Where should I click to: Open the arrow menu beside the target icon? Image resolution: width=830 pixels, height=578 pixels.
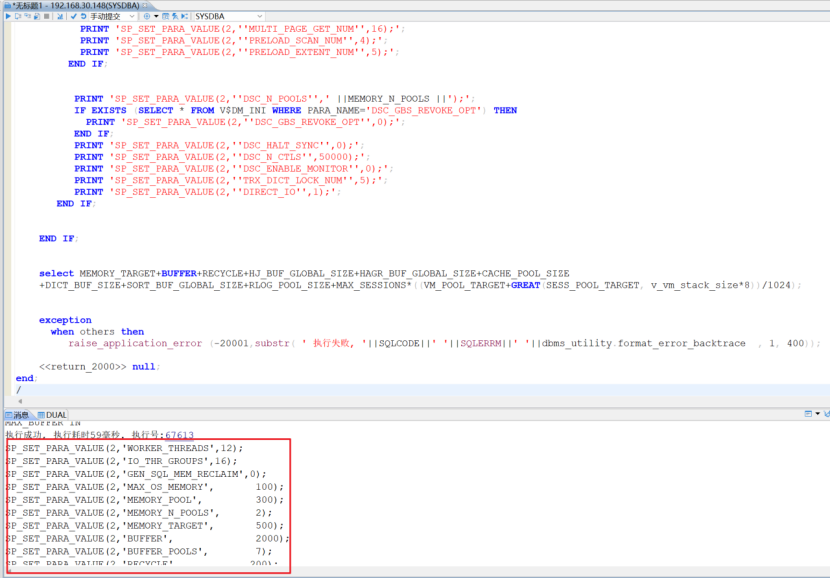click(x=156, y=16)
